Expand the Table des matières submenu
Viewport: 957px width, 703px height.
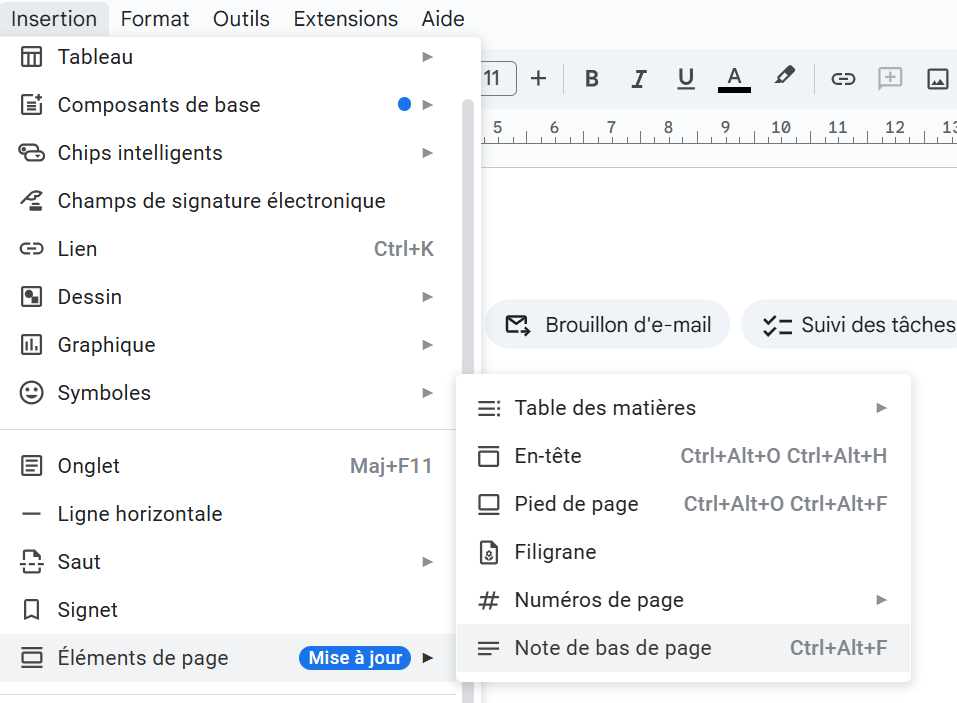point(682,408)
